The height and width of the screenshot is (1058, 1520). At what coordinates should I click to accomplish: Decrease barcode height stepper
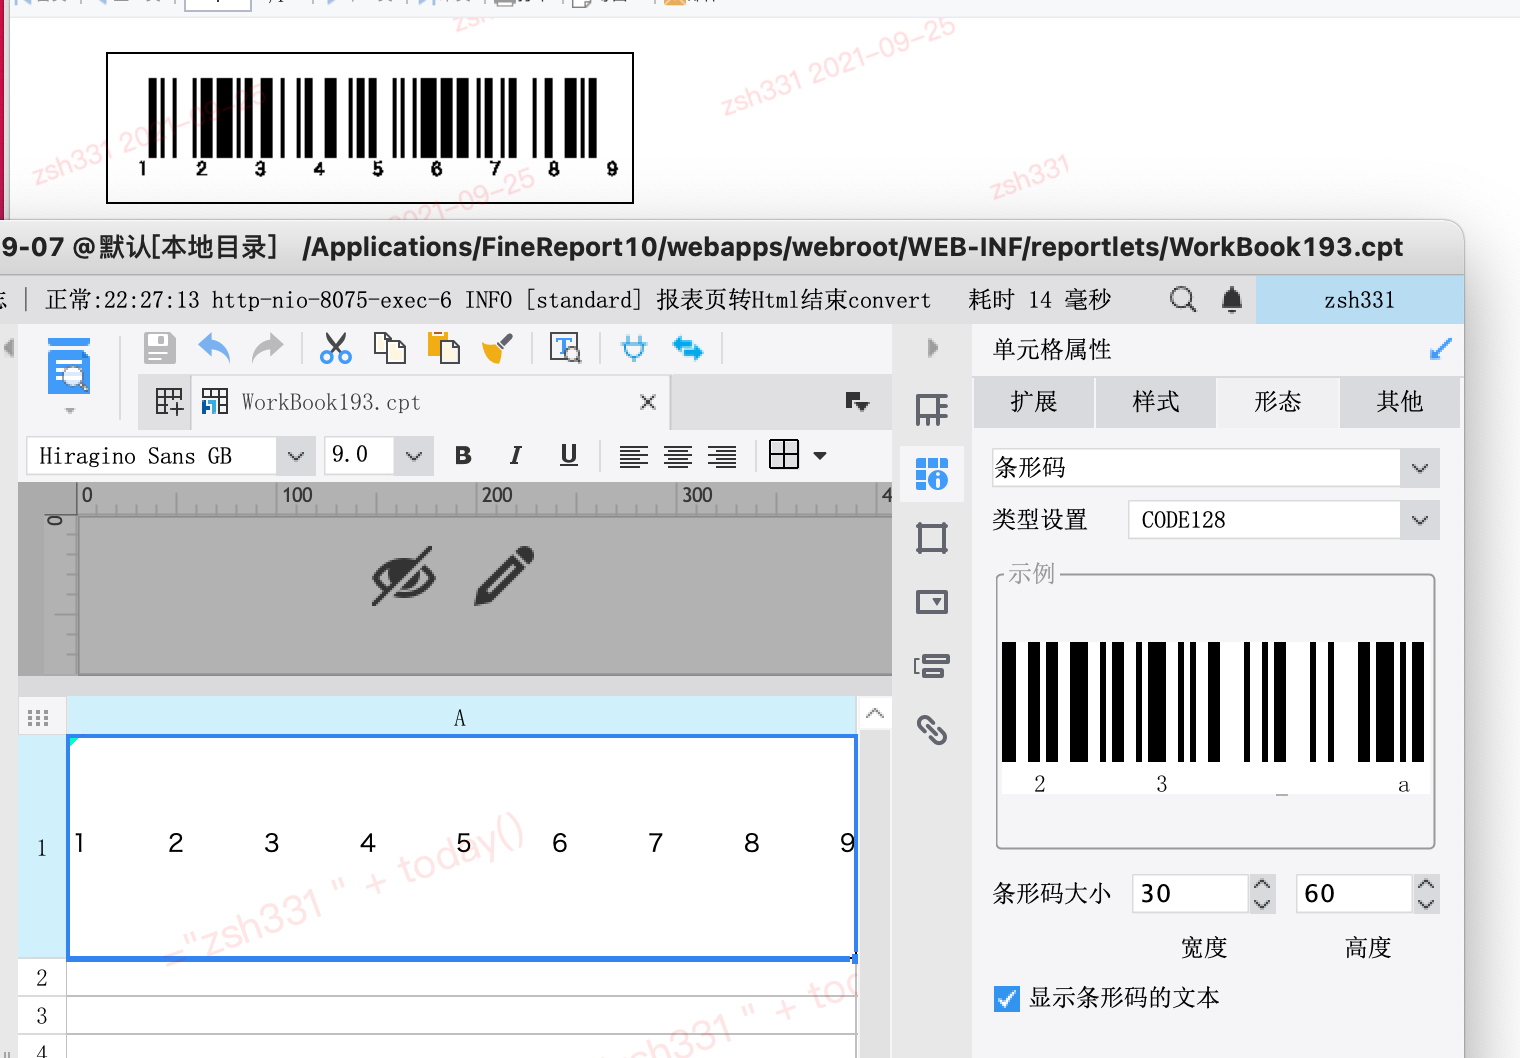tap(1426, 903)
